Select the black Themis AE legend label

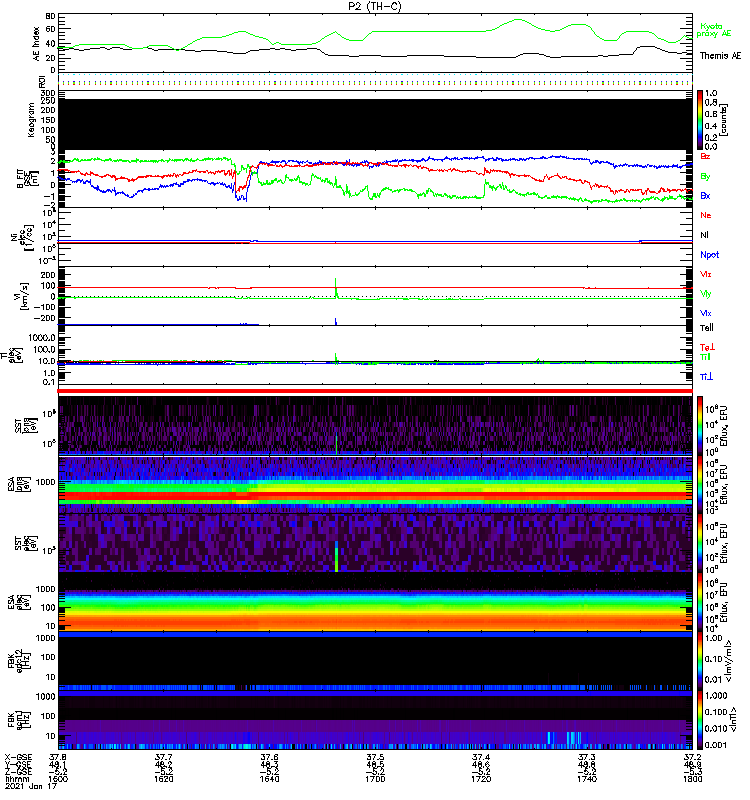click(x=721, y=56)
